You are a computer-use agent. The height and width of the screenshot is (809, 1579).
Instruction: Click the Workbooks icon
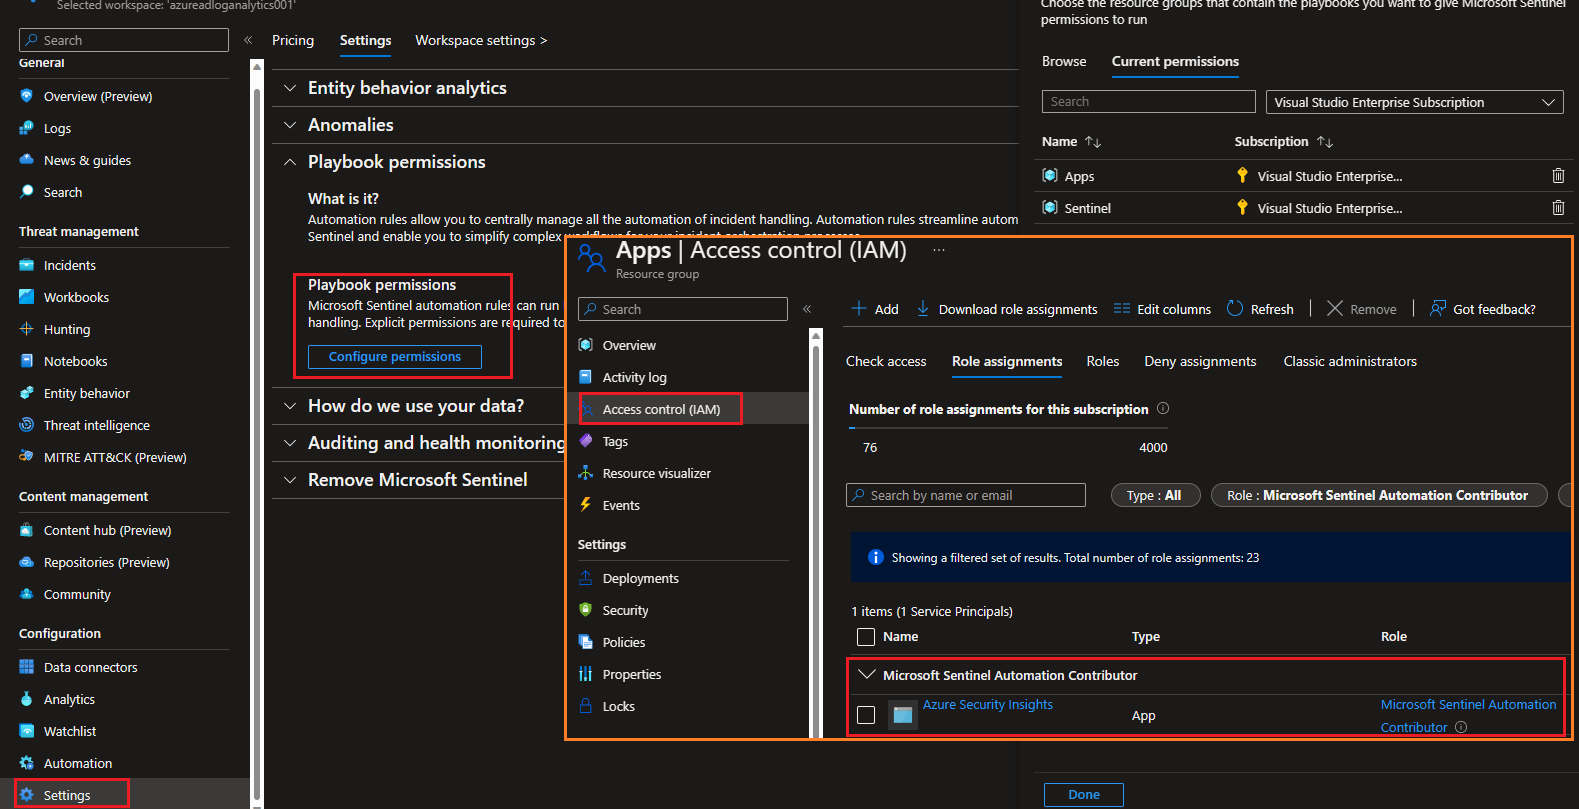tap(27, 297)
